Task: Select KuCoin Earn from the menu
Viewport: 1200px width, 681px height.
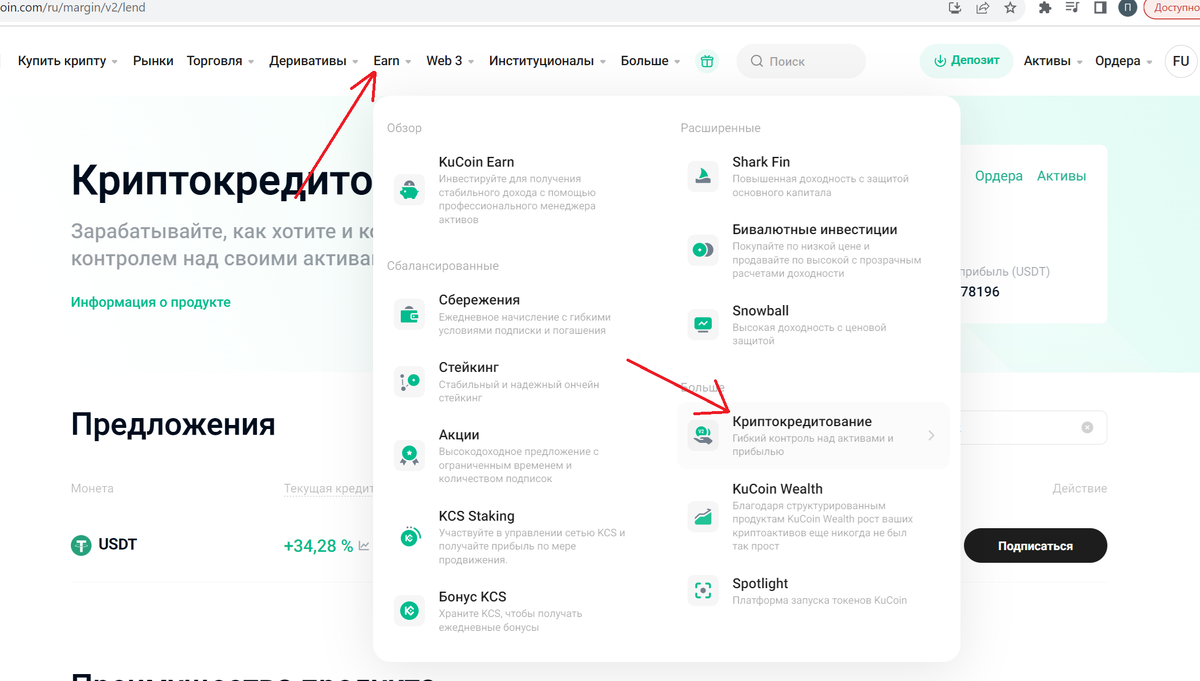Action: coord(476,162)
